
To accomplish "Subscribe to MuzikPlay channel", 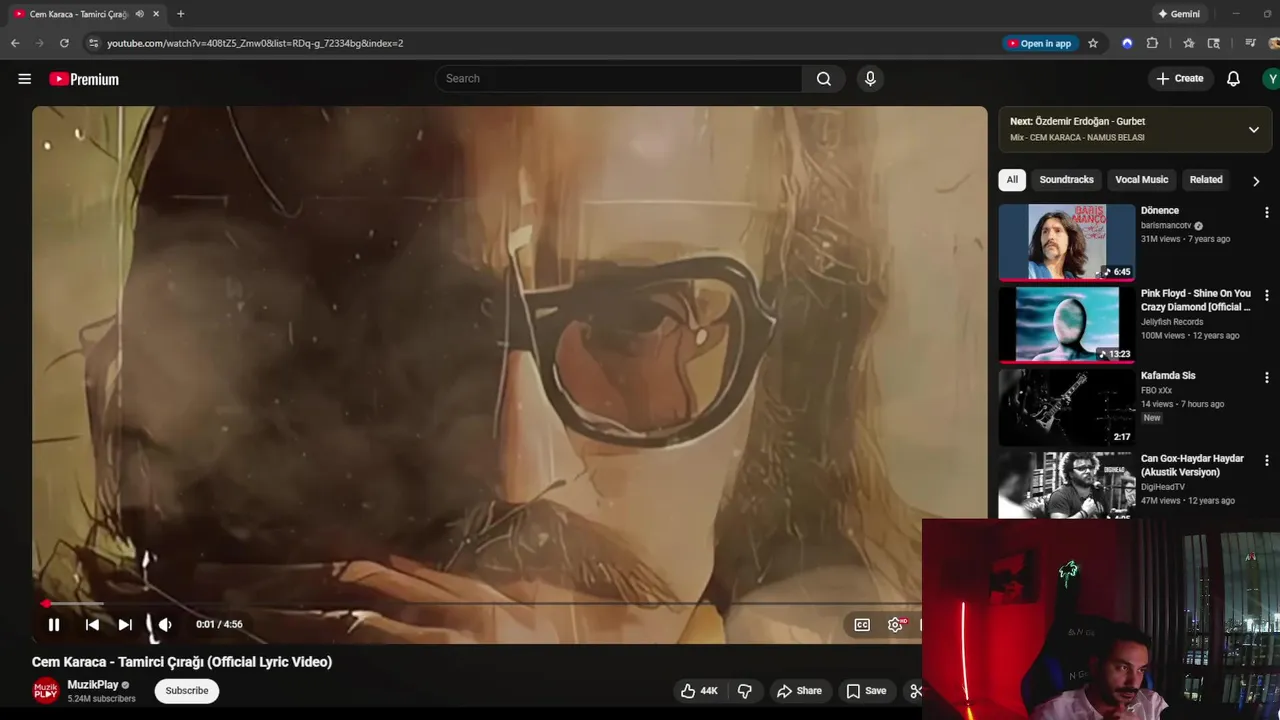I will 187,691.
